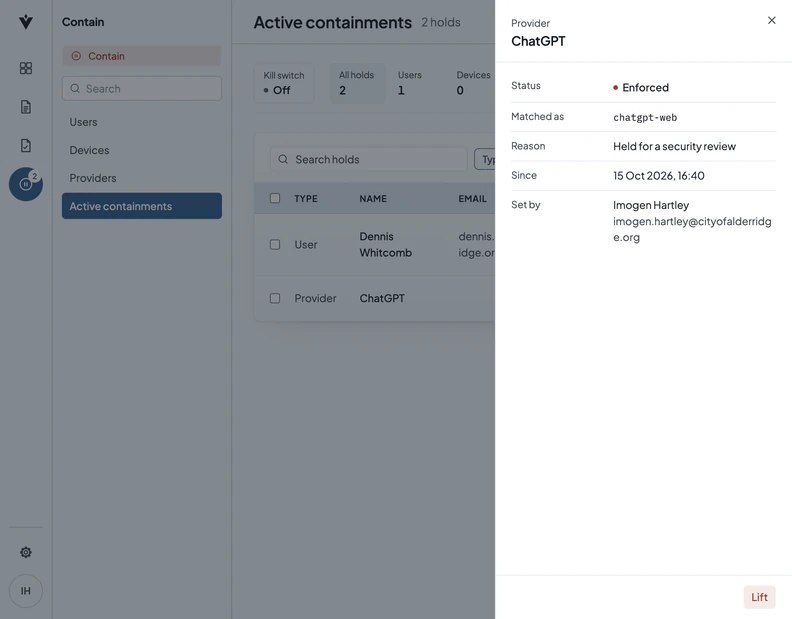Tick the checkbox for ChatGPT provider row

coord(275,298)
